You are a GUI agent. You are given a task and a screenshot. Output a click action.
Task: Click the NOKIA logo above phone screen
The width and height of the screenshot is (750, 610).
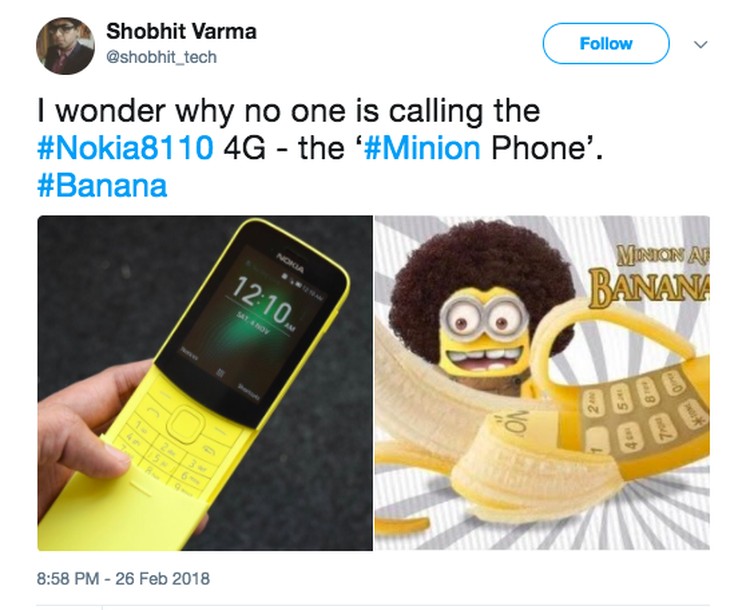[290, 263]
